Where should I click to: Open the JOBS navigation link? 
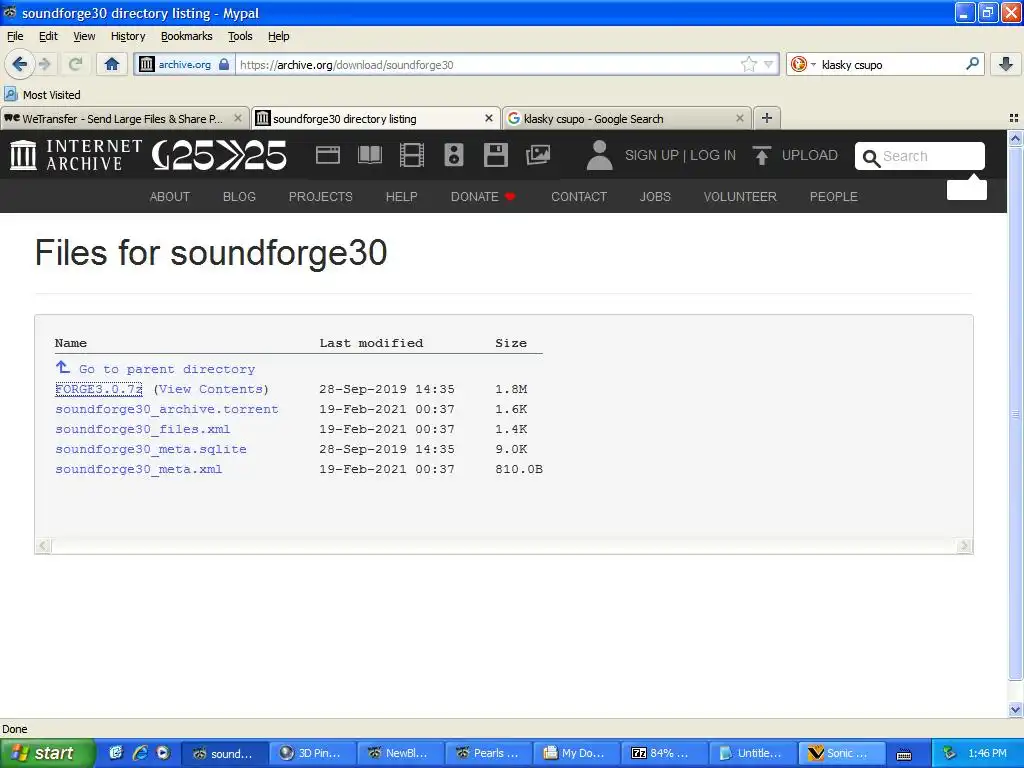click(x=655, y=197)
